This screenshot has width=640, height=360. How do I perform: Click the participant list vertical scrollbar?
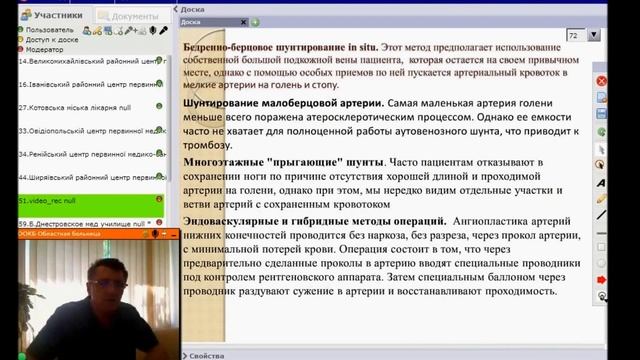[x=169, y=118]
